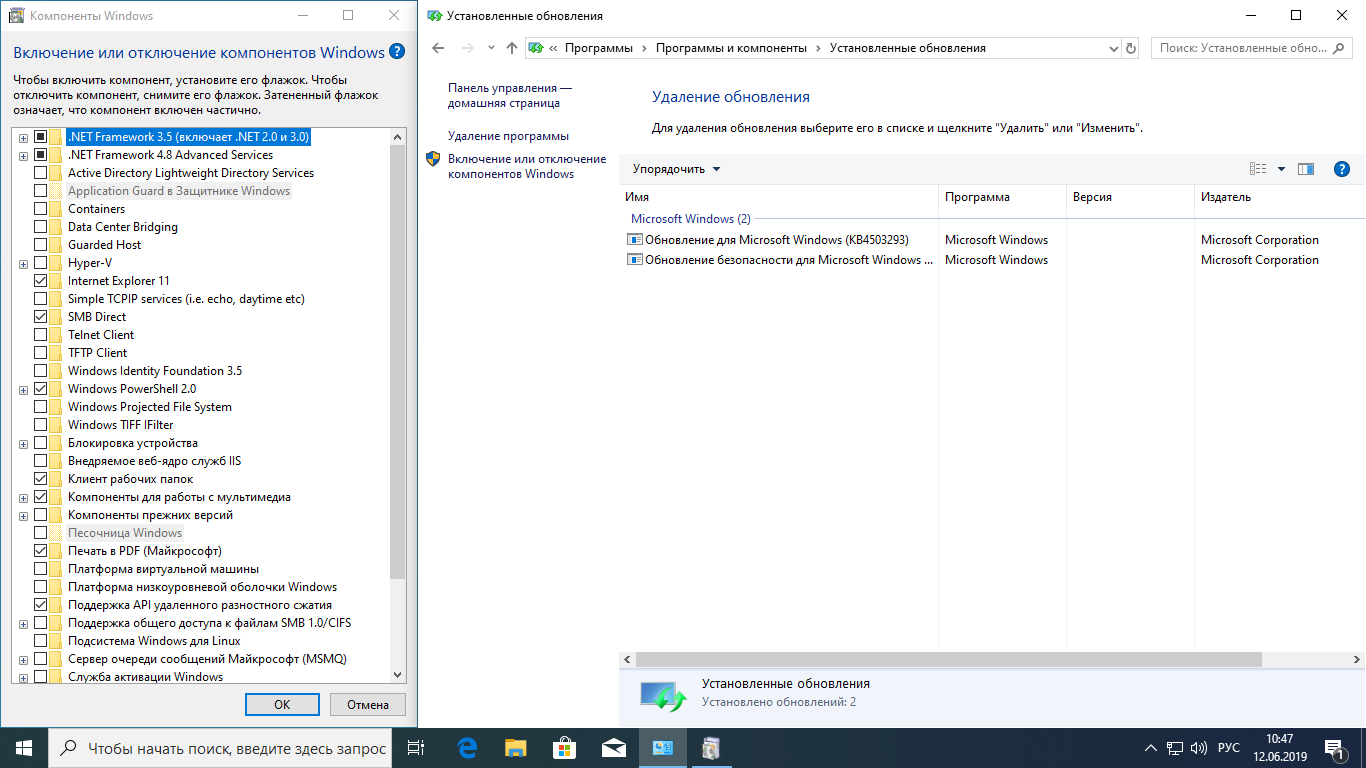Expand Компоненты прежних версий node
The image size is (1366, 768).
pos(23,515)
